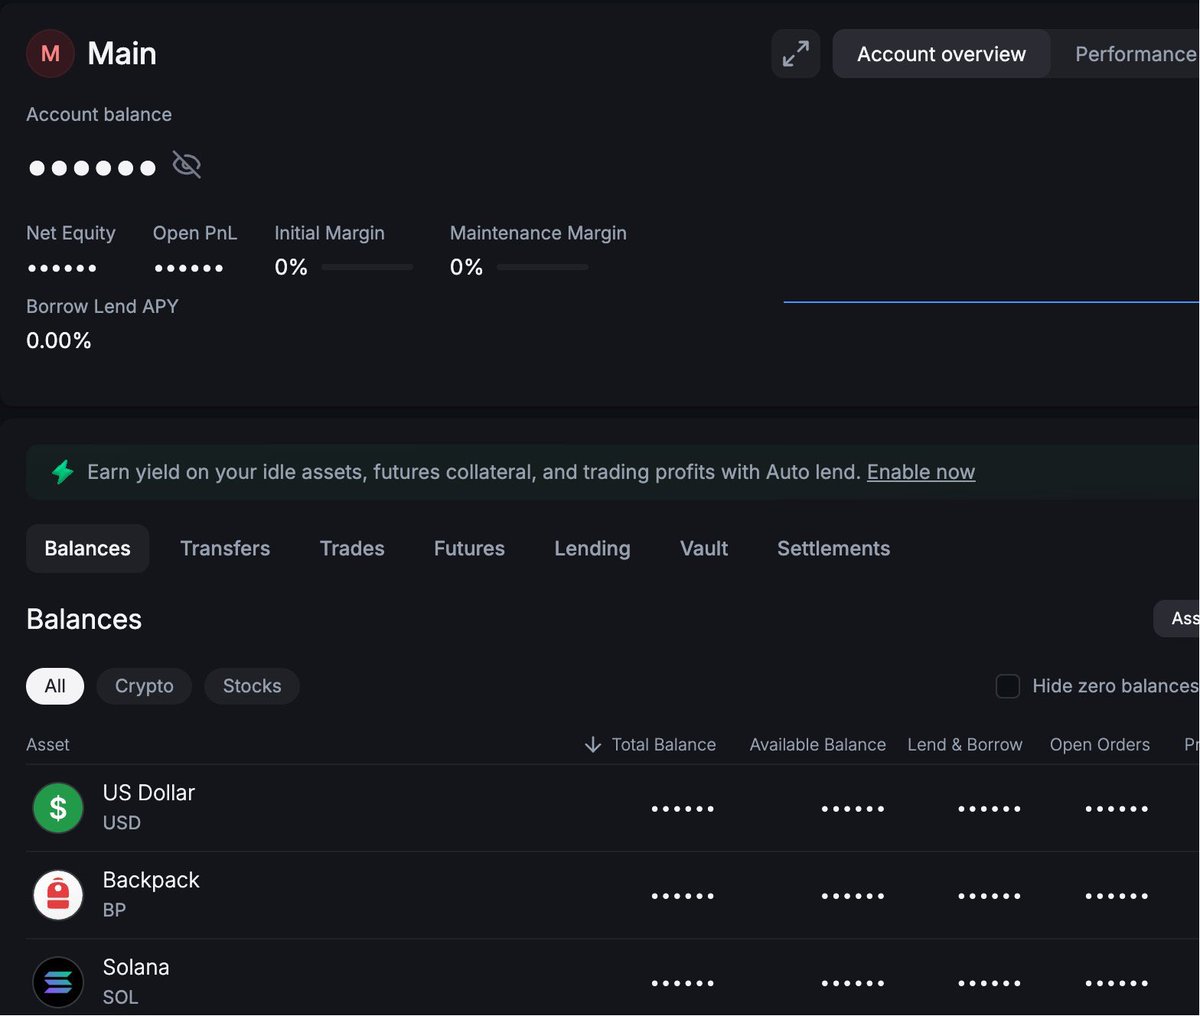Click the Auto lend lightning icon
Viewport: 1200px width, 1016px height.
pyautogui.click(x=63, y=472)
